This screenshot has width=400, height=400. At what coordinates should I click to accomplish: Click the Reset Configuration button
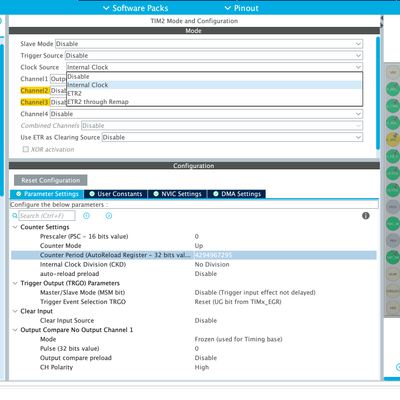click(51, 180)
